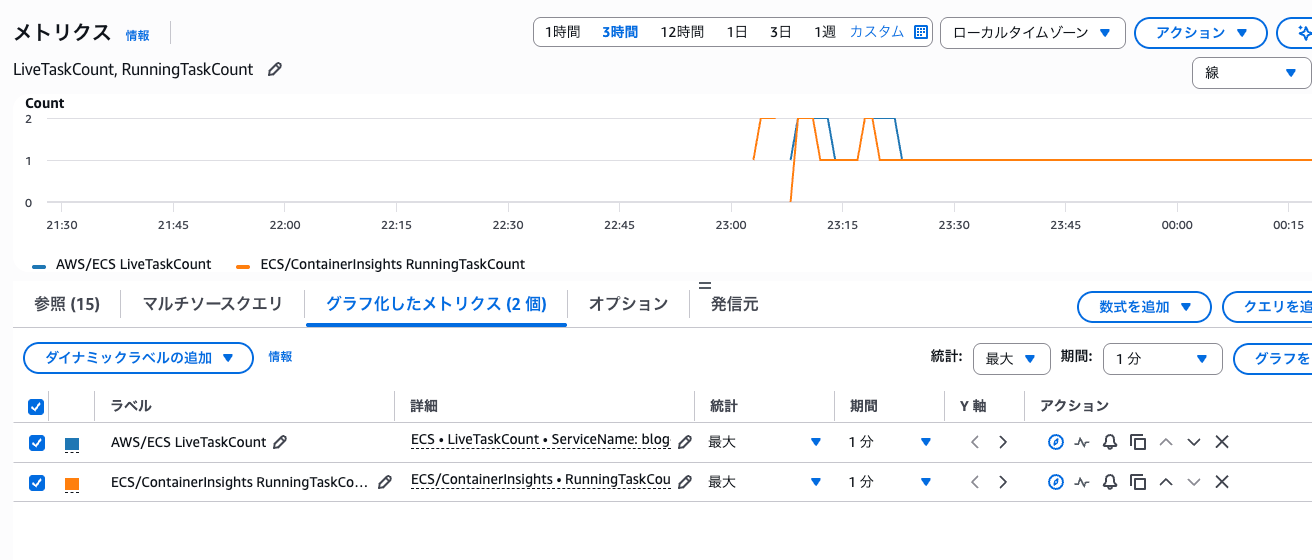The width and height of the screenshot is (1312, 560).
Task: Open the 線 graph type dropdown
Action: [x=1251, y=73]
